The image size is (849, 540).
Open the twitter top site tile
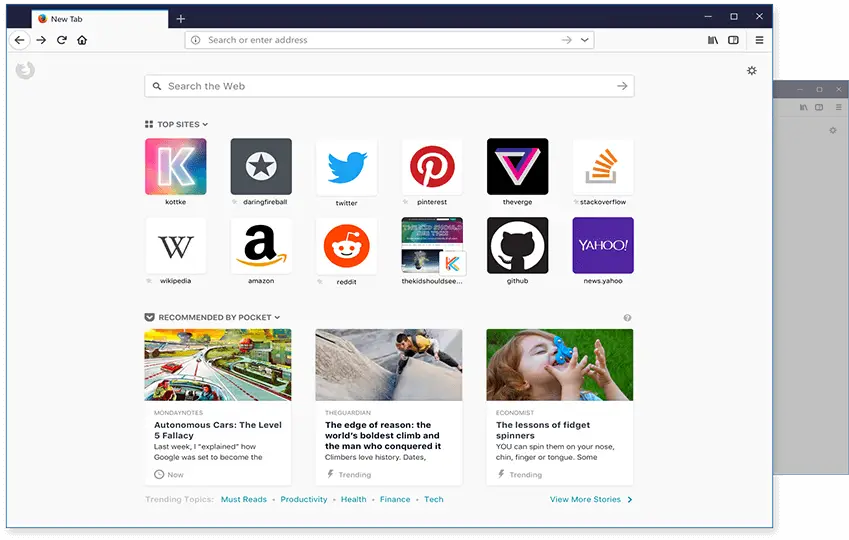pos(347,167)
